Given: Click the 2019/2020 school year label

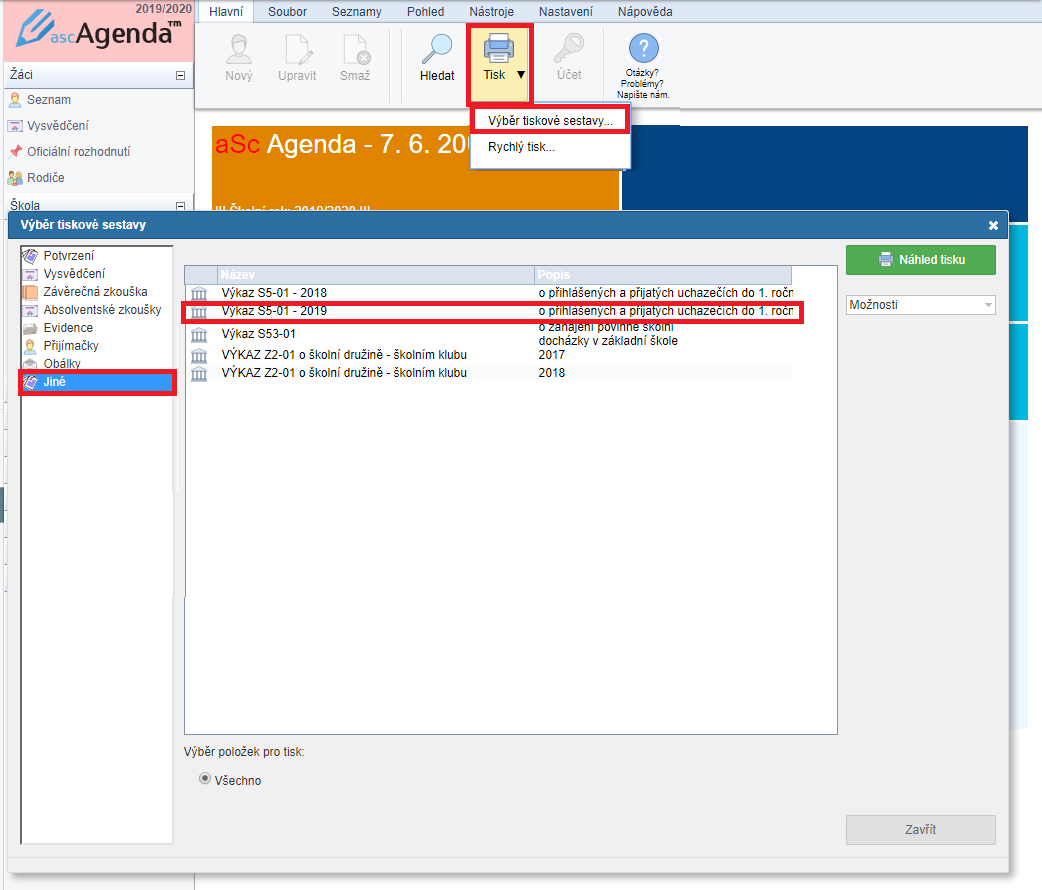Looking at the screenshot, I should (x=163, y=9).
